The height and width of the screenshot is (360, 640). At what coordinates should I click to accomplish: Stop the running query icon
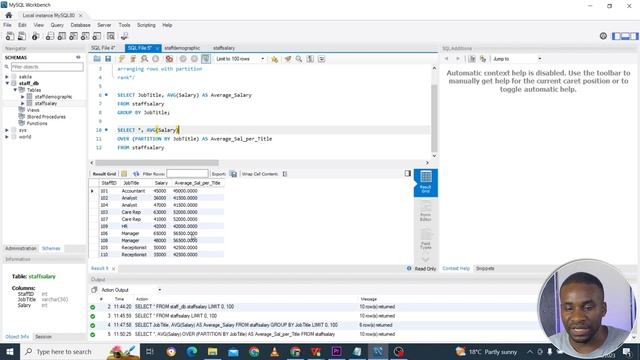[x=156, y=59]
